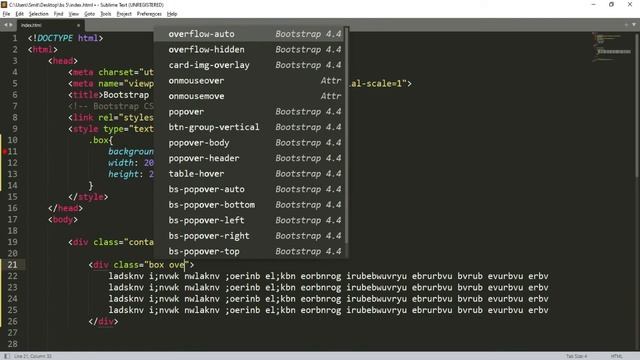Click the closing </style> tag
The image size is (640, 360).
88,197
